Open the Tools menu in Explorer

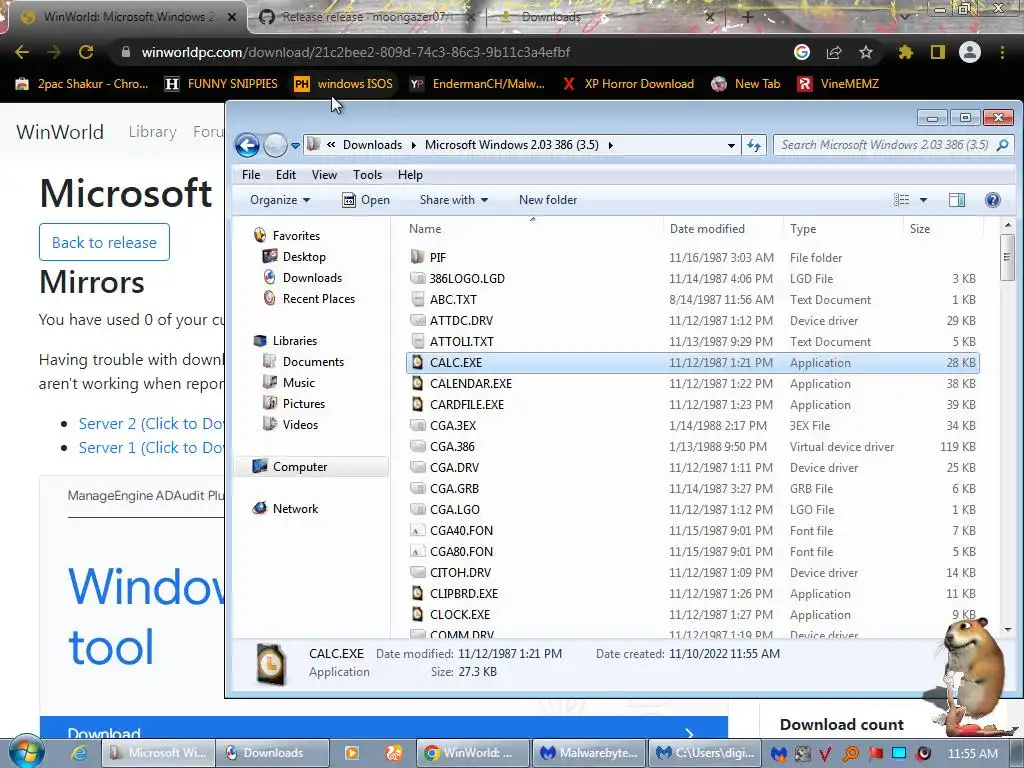point(367,175)
